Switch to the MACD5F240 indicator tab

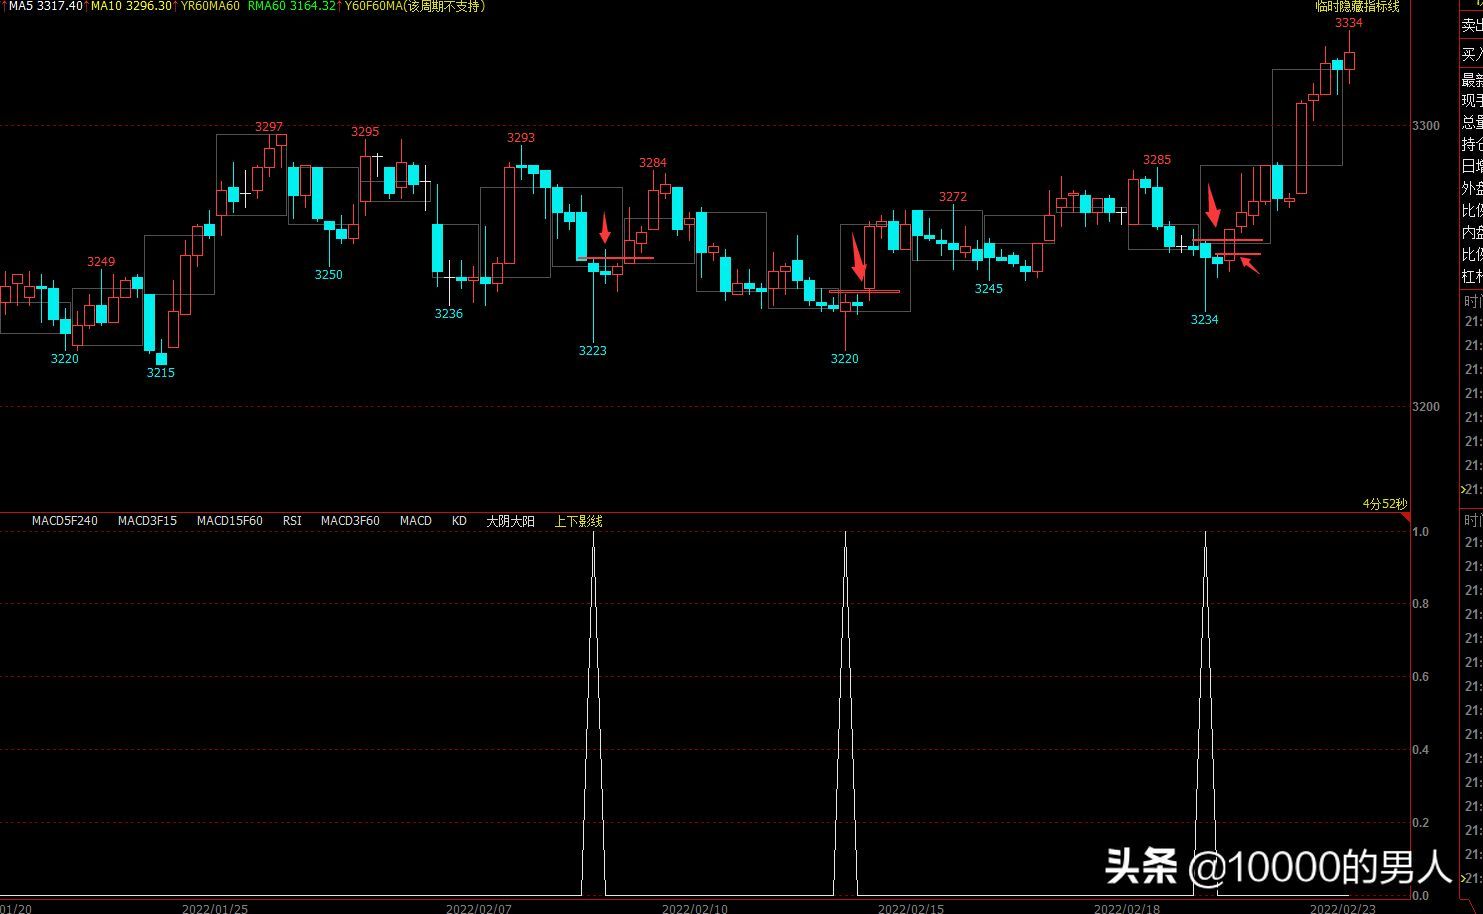[65, 521]
